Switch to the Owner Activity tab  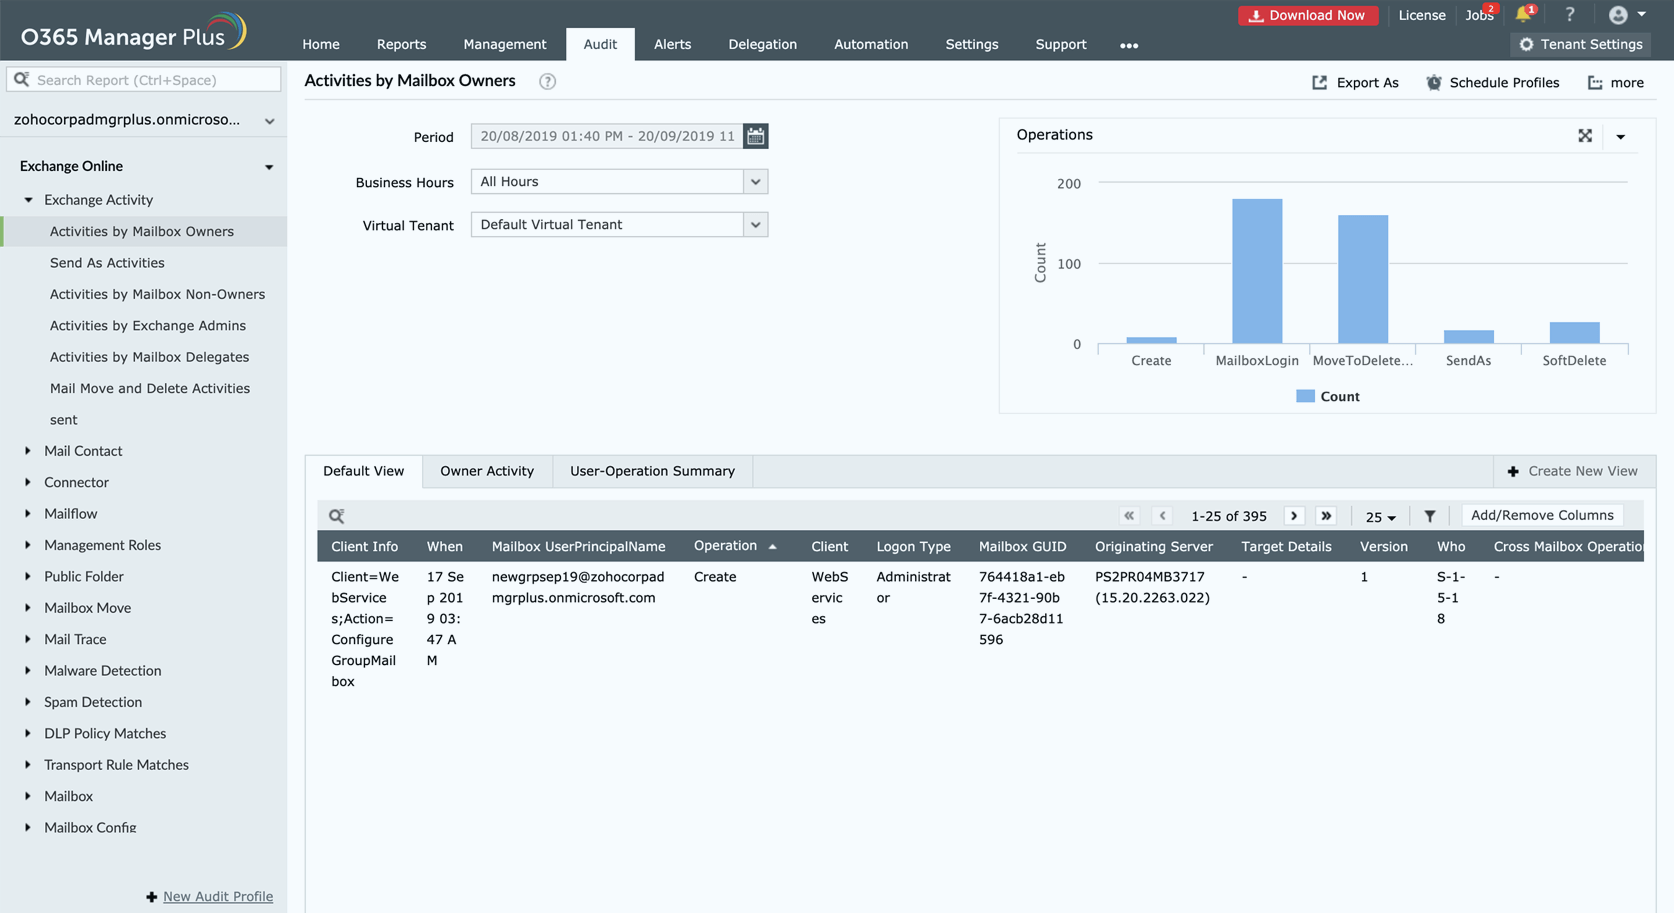pos(487,471)
